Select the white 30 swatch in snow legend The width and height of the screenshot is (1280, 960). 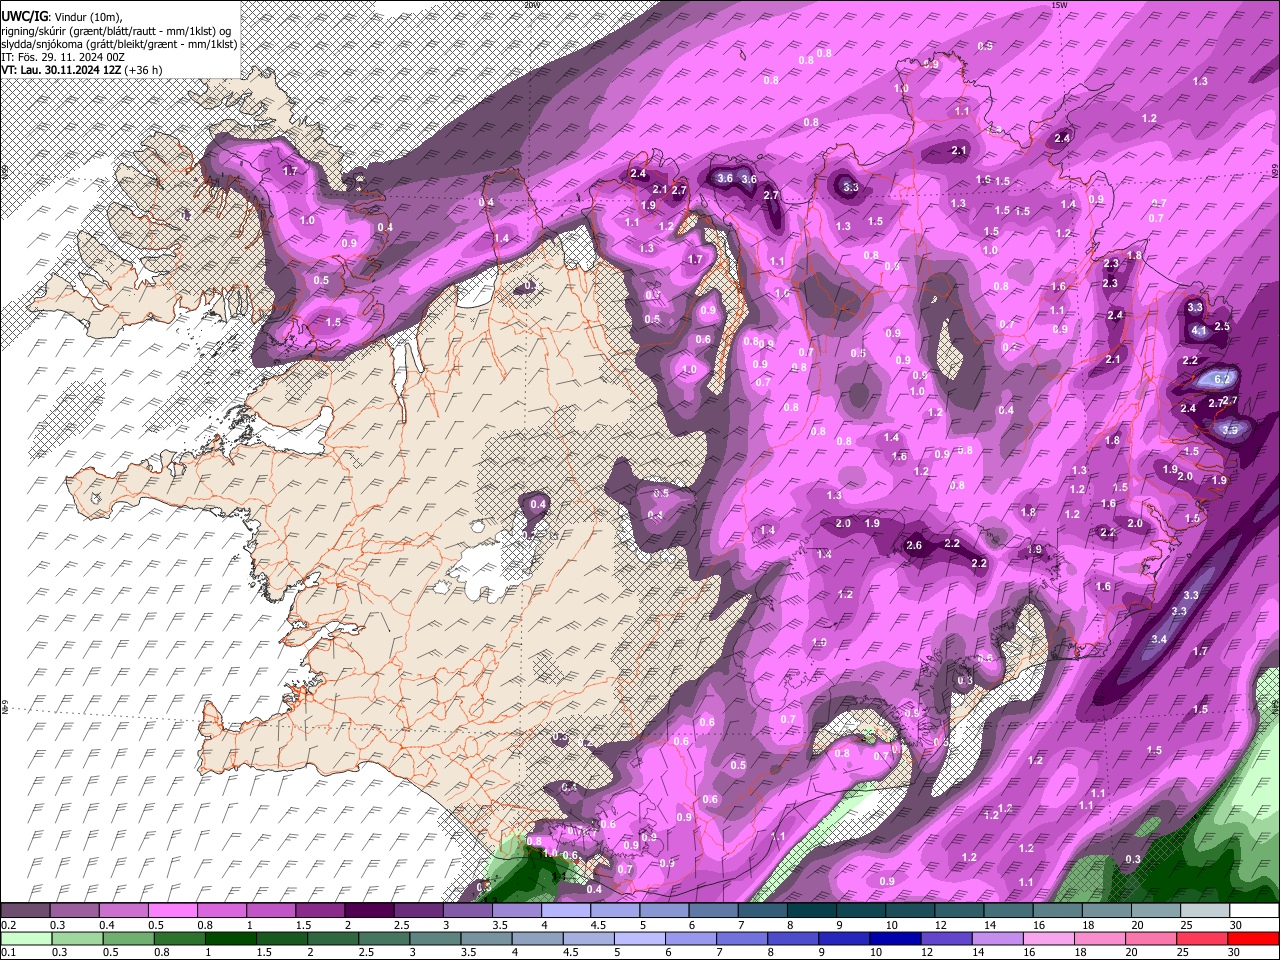click(1255, 911)
